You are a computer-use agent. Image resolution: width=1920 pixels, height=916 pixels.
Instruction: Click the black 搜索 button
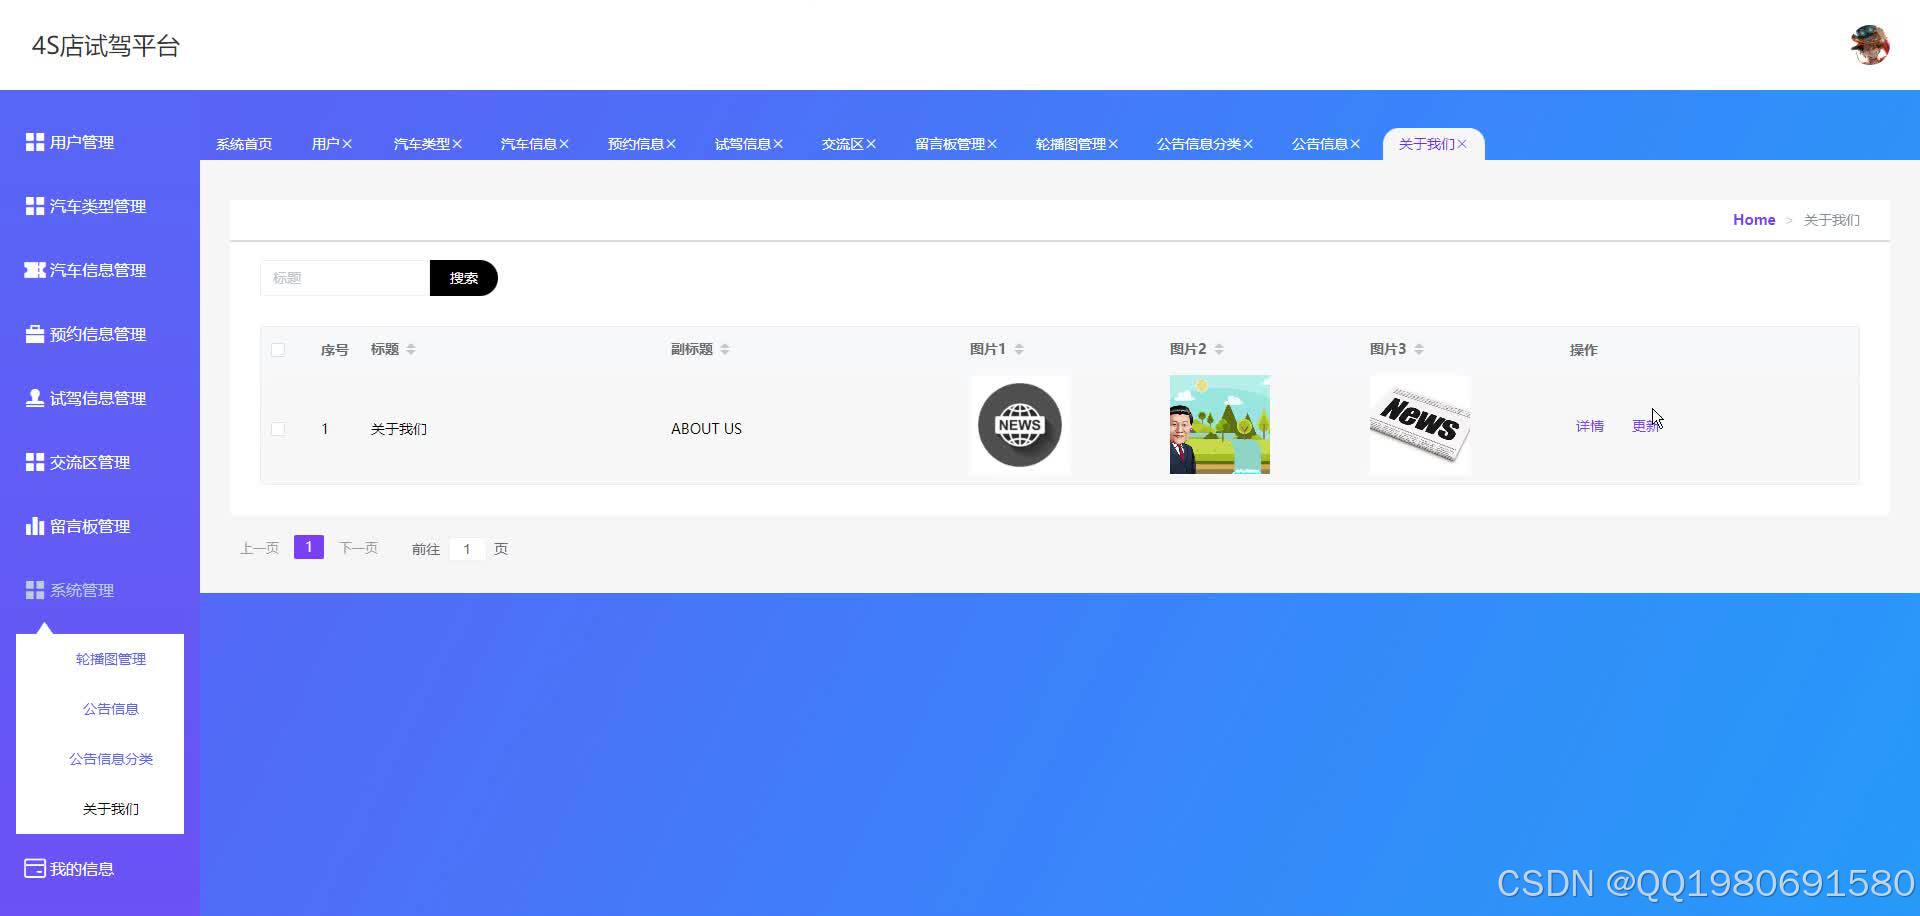(464, 278)
